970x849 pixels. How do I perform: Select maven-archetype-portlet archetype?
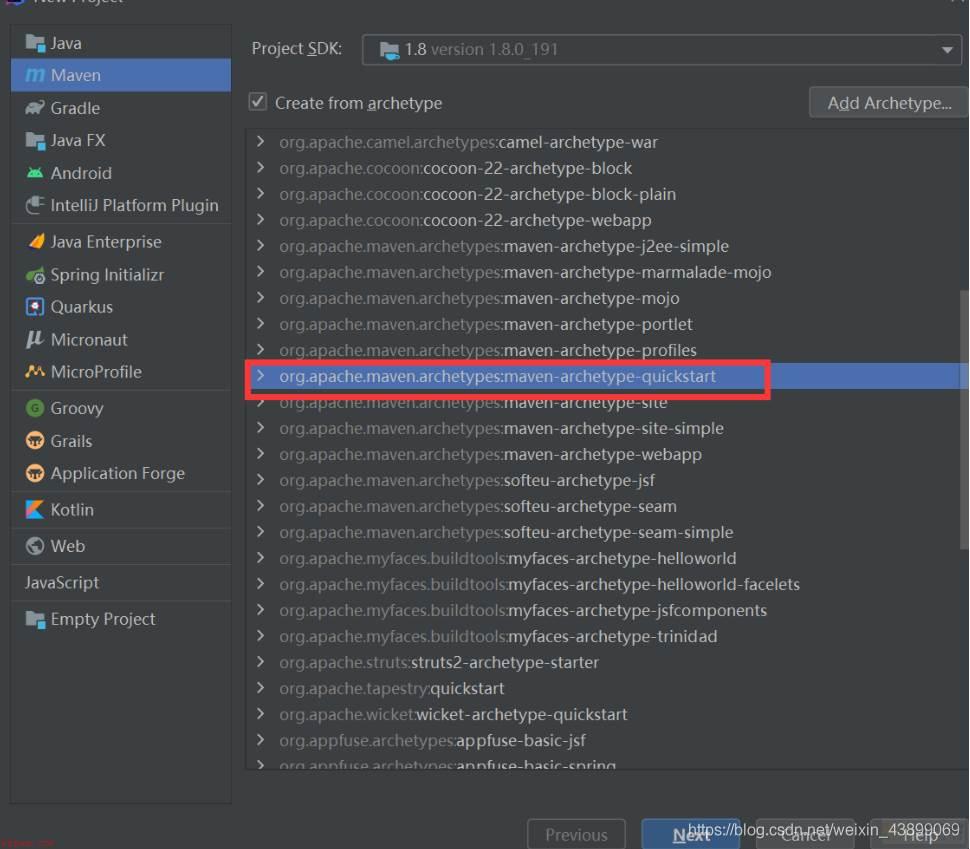[486, 324]
